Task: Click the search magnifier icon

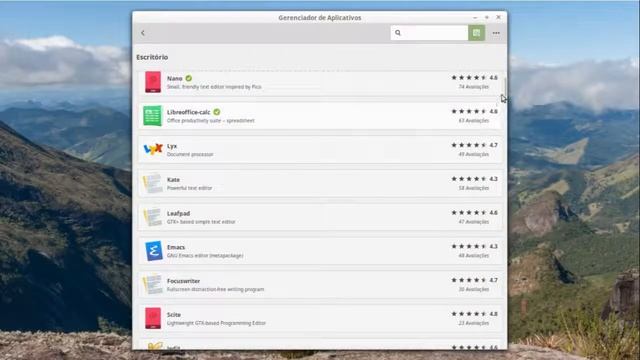Action: pos(398,33)
